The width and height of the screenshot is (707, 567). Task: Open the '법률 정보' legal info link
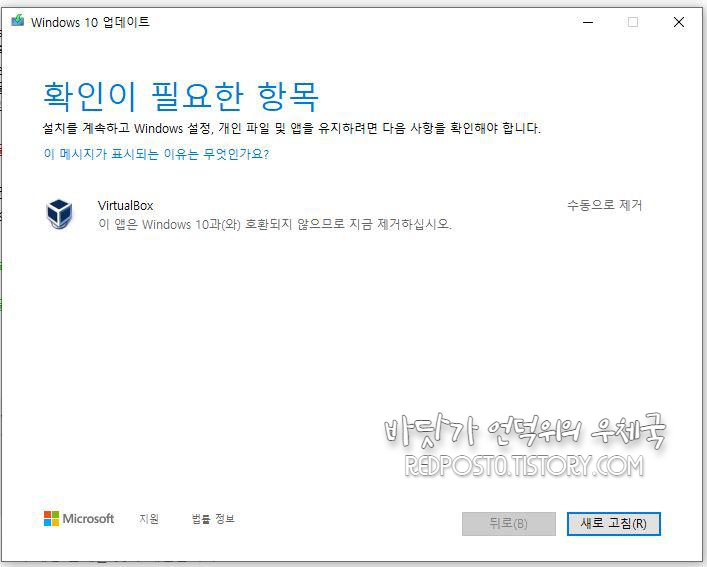click(x=213, y=519)
